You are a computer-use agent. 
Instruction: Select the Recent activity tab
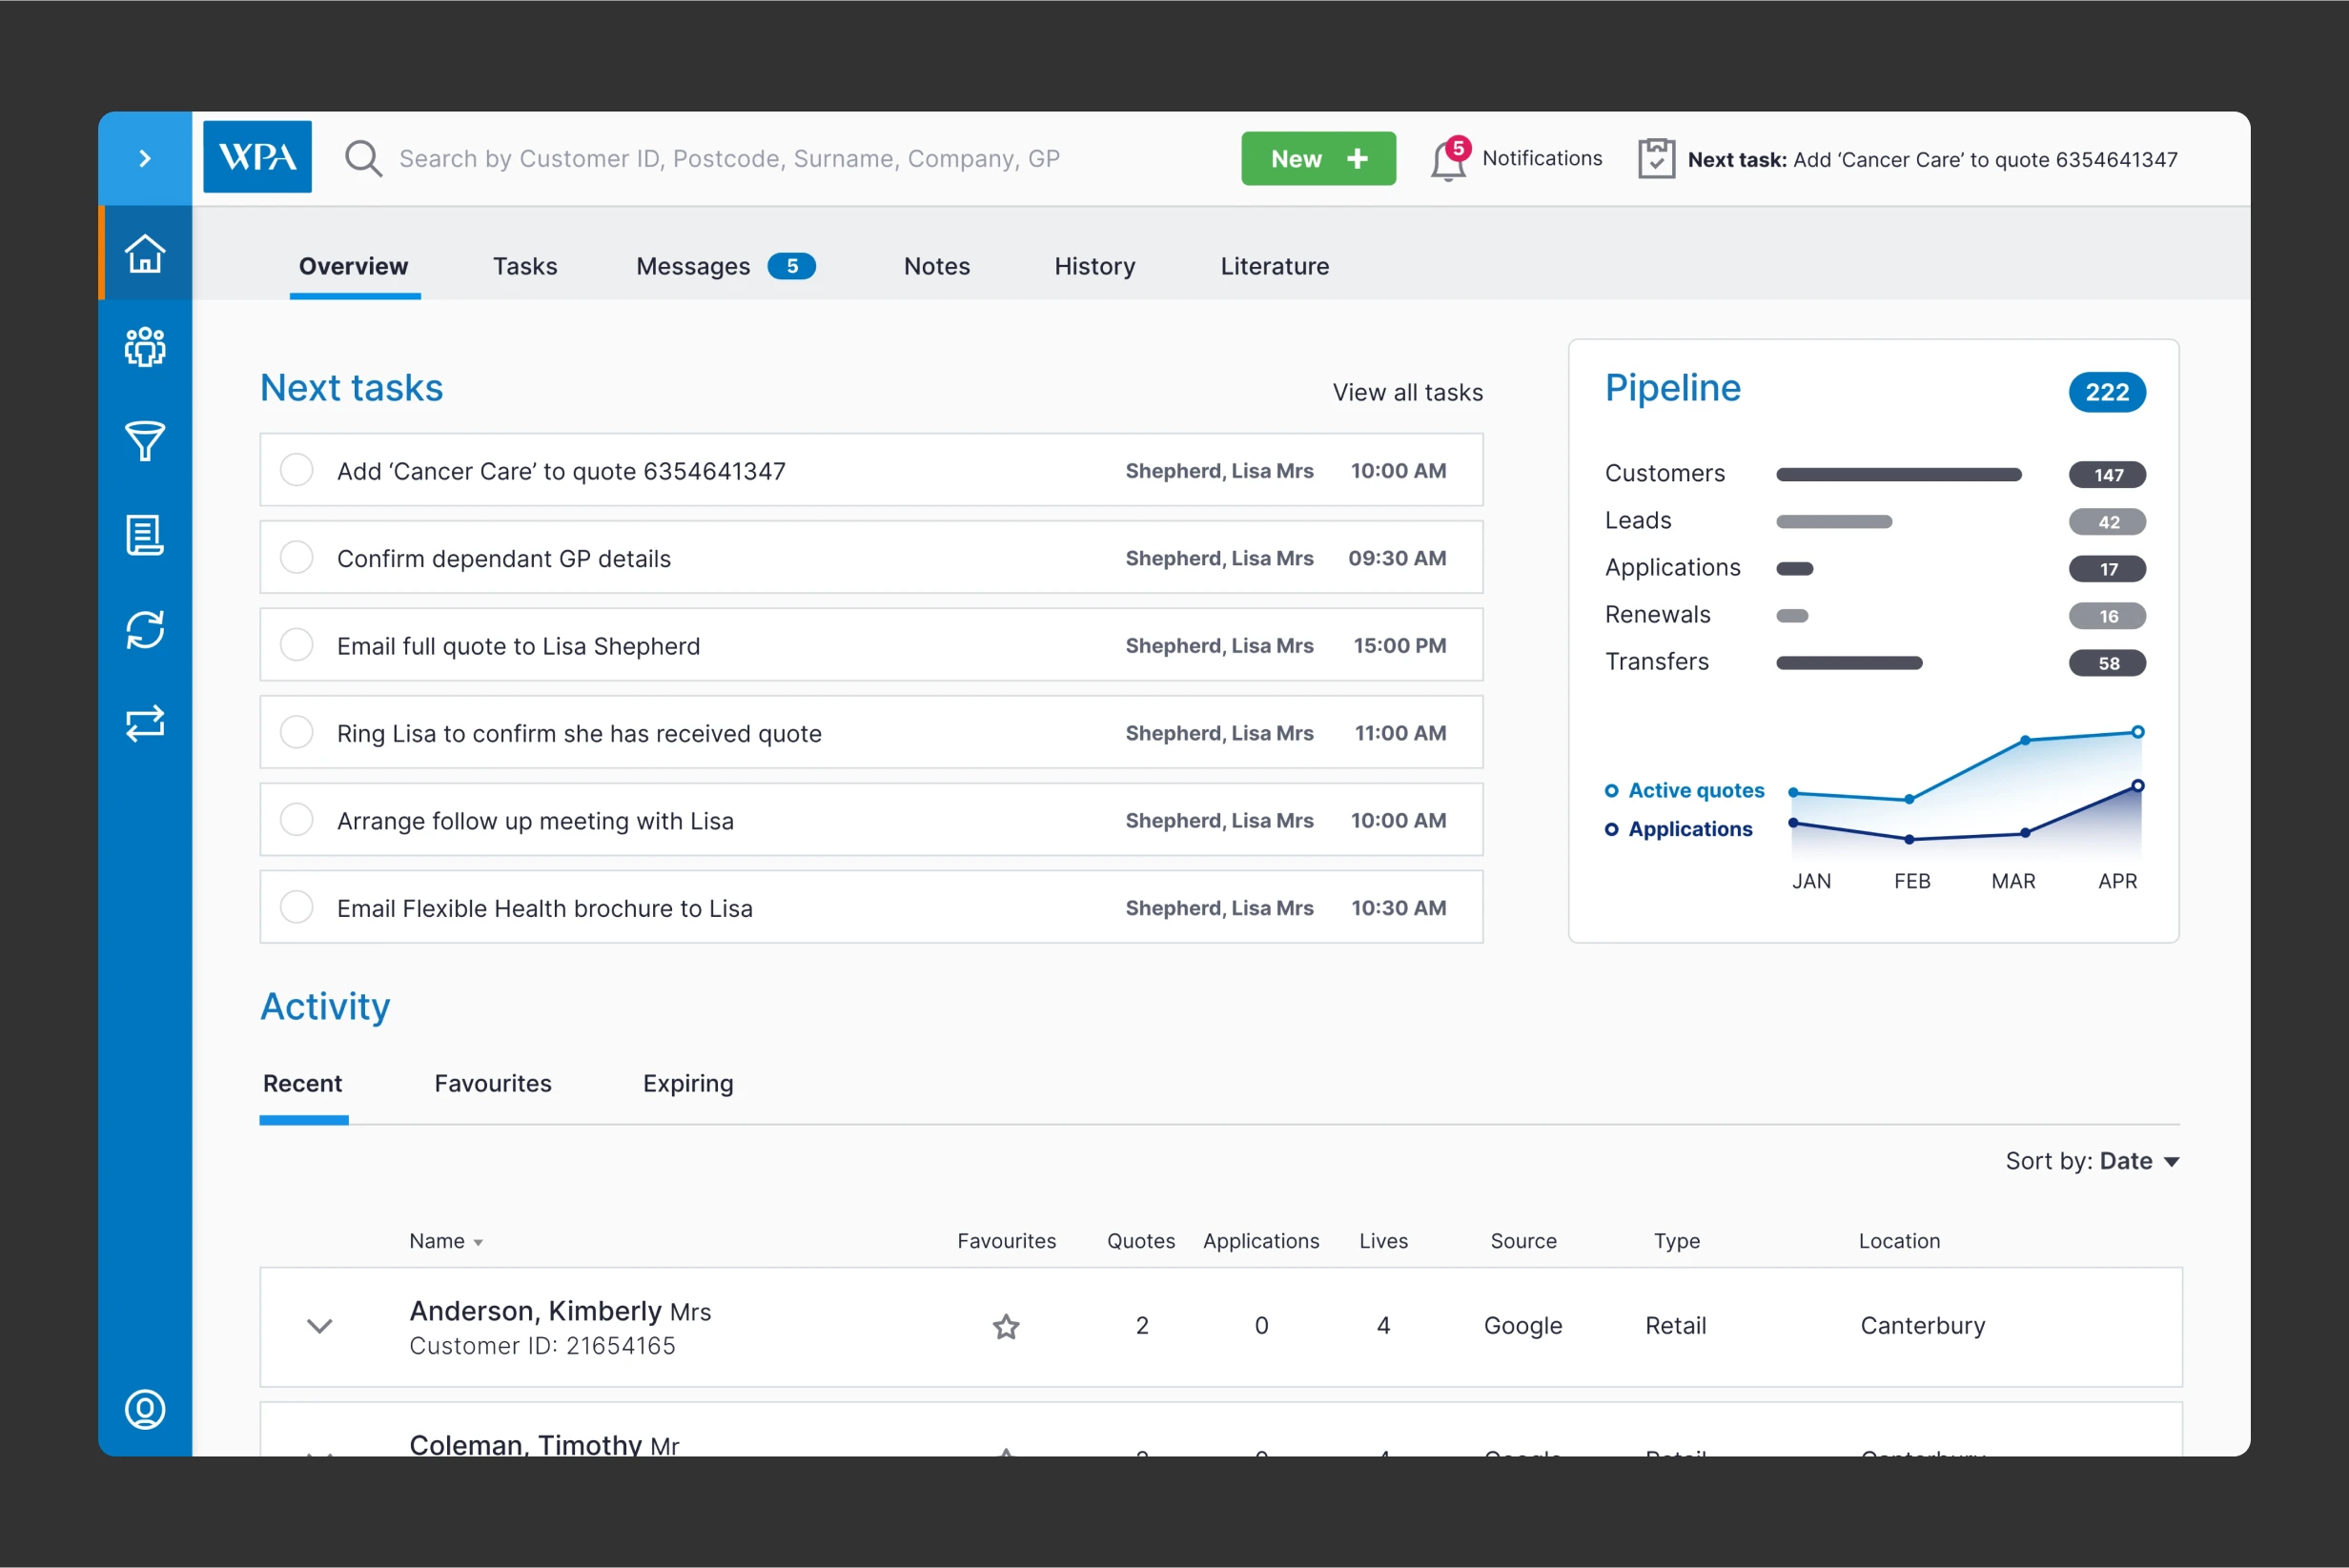tap(302, 1083)
